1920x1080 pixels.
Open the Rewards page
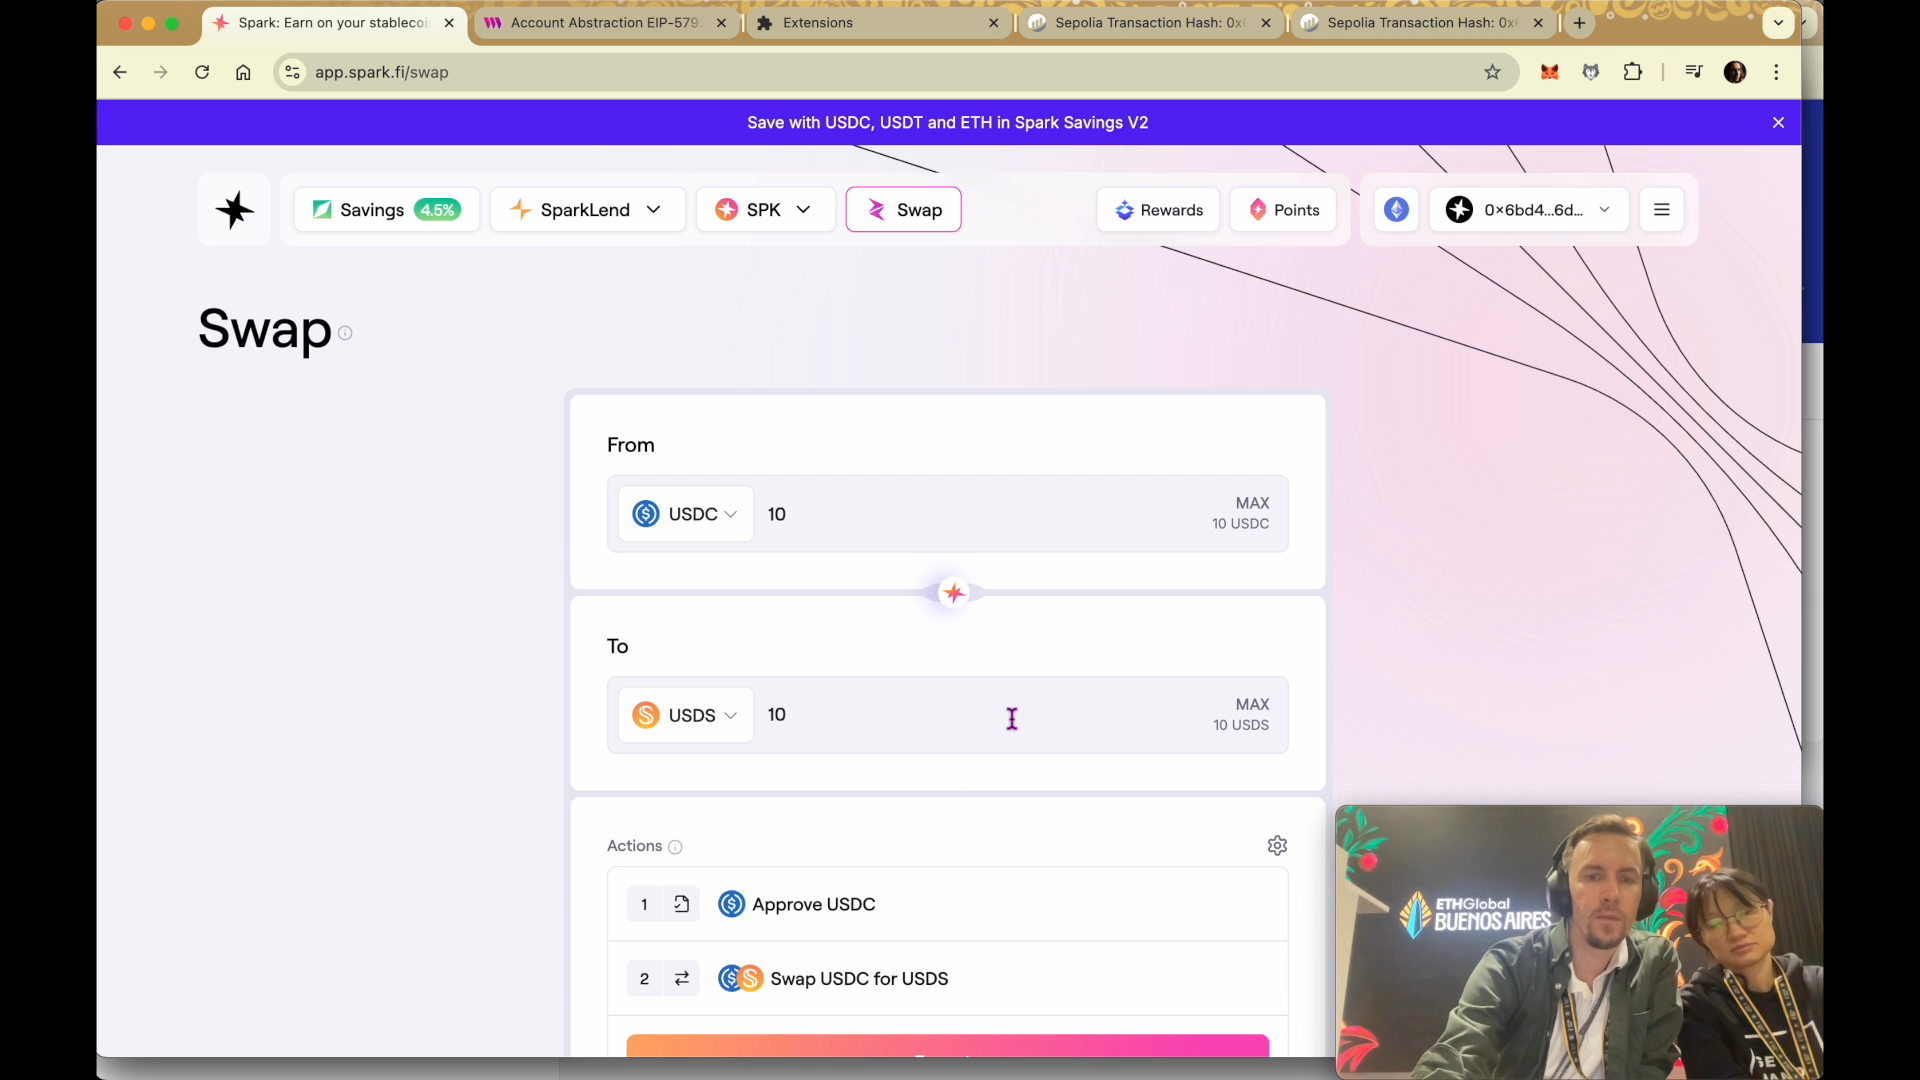pos(1158,209)
